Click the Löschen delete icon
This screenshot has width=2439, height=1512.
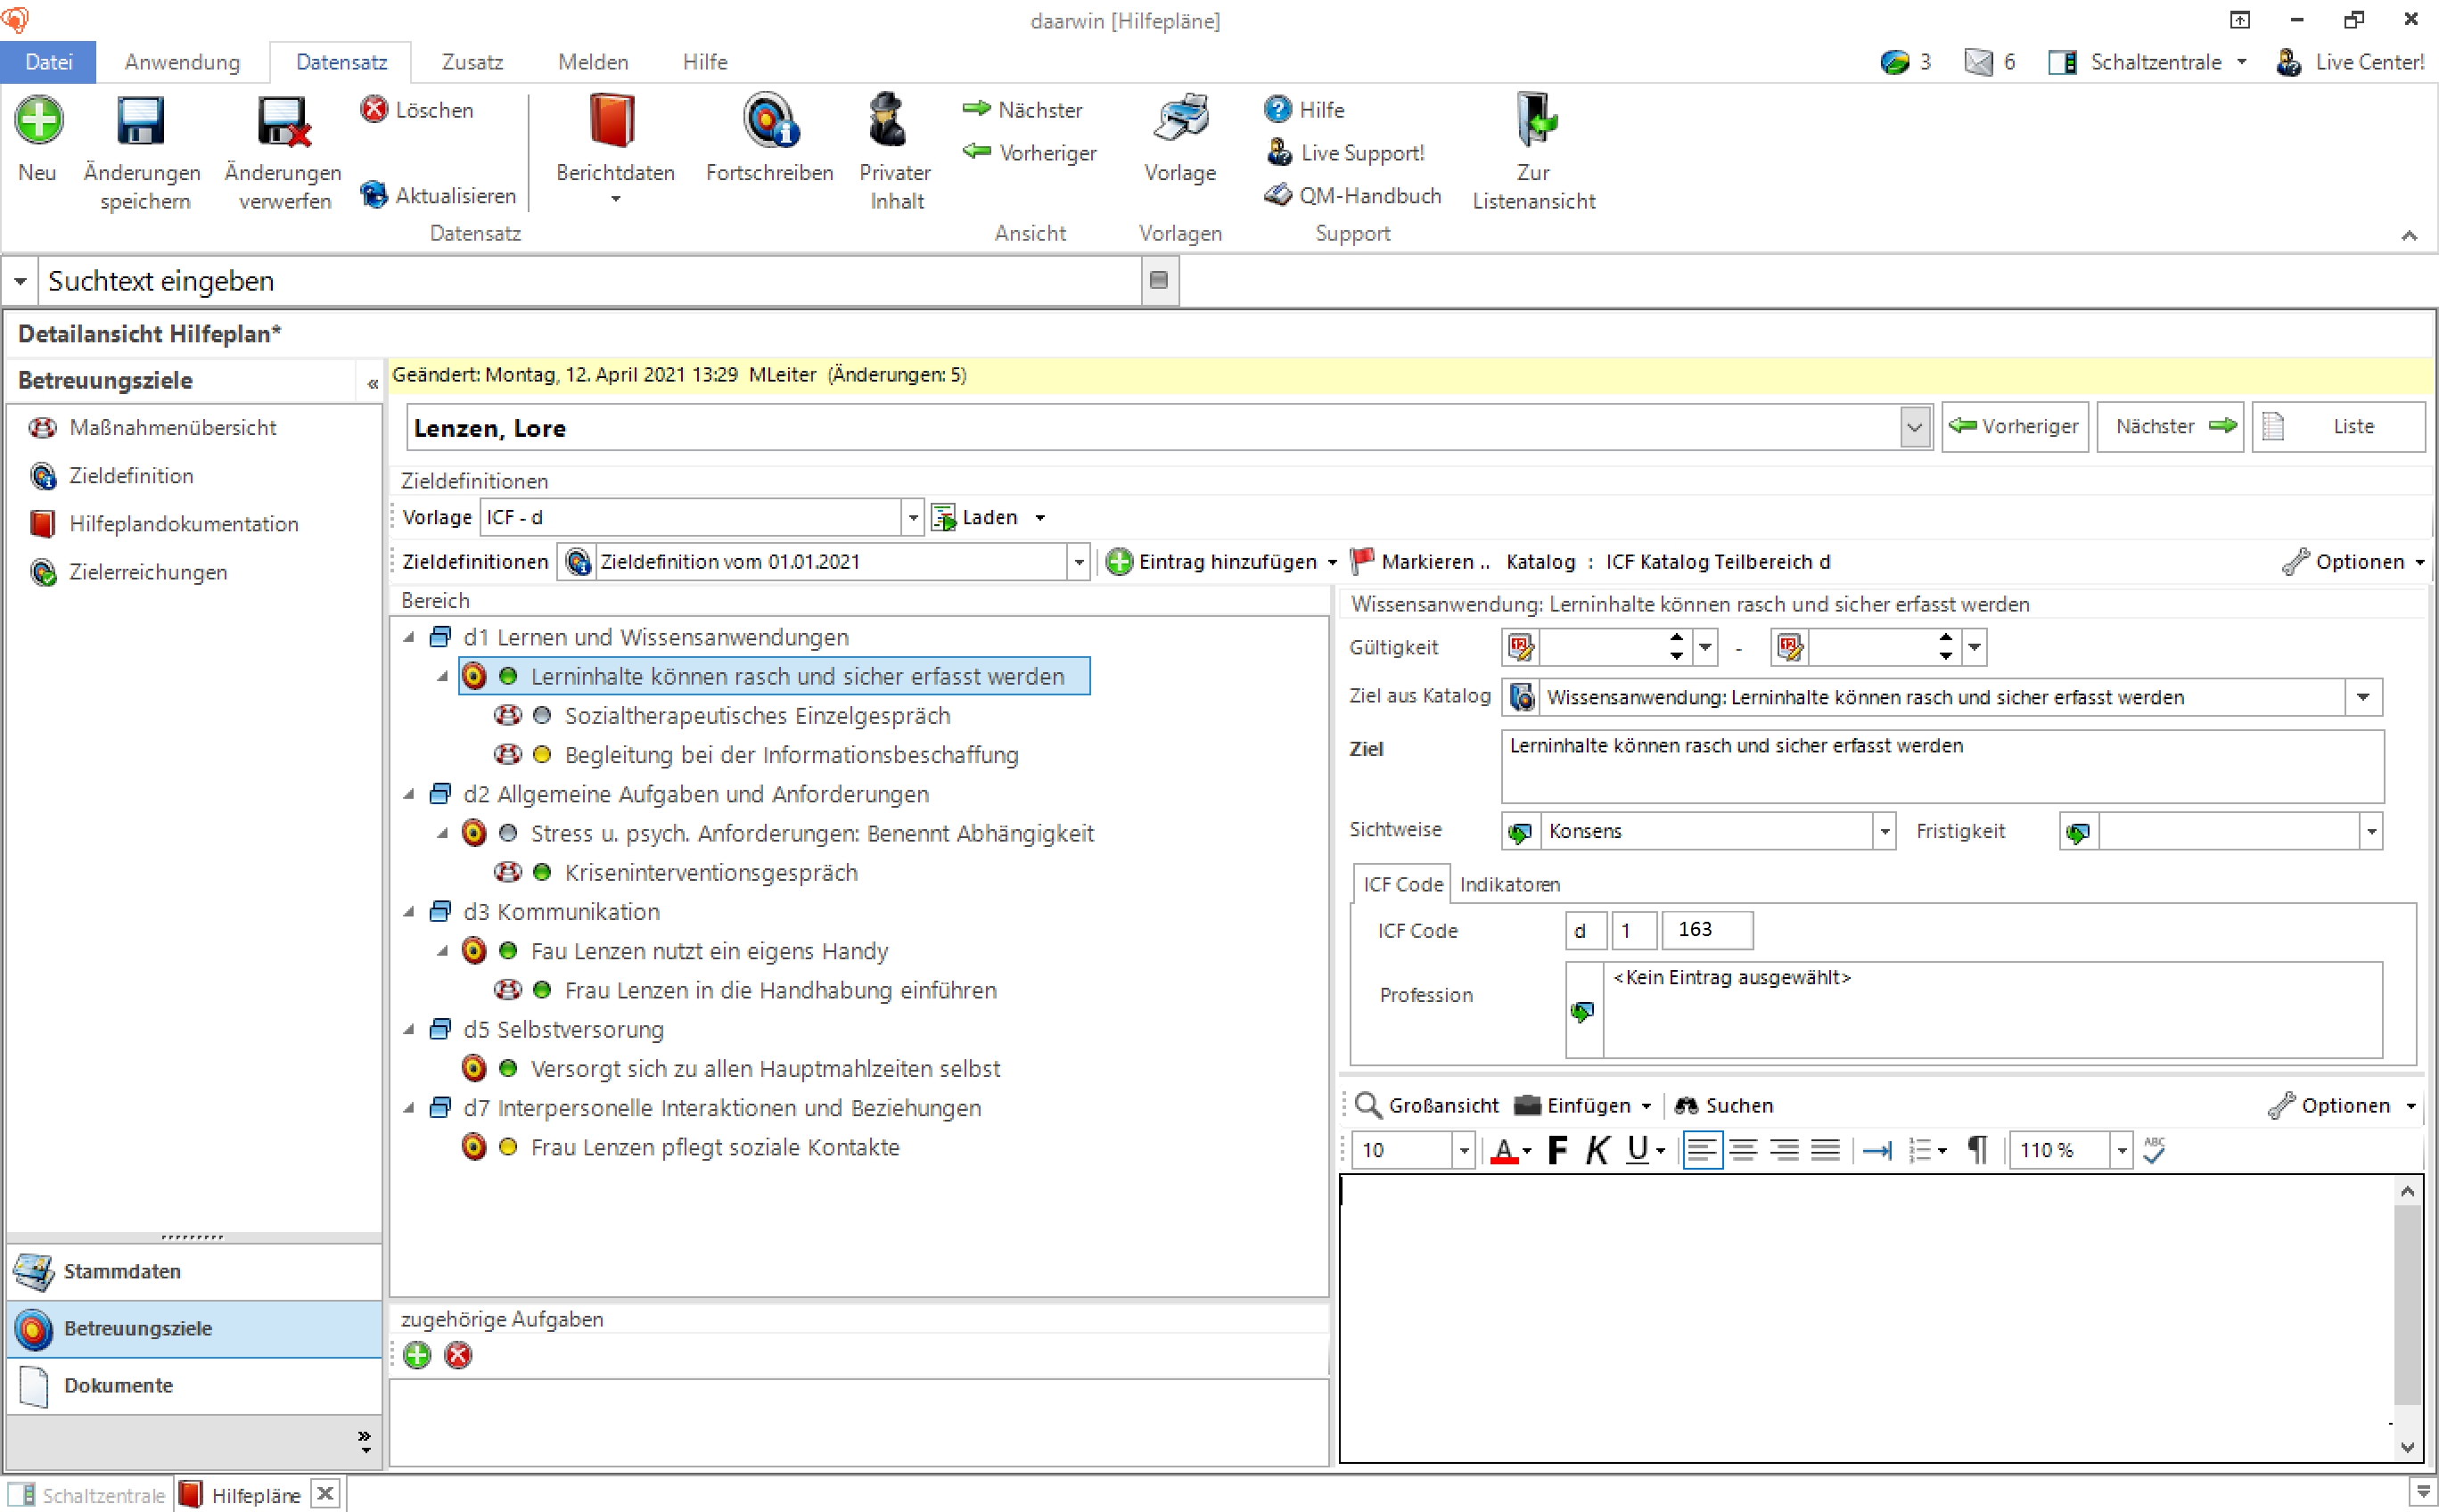pyautogui.click(x=374, y=109)
